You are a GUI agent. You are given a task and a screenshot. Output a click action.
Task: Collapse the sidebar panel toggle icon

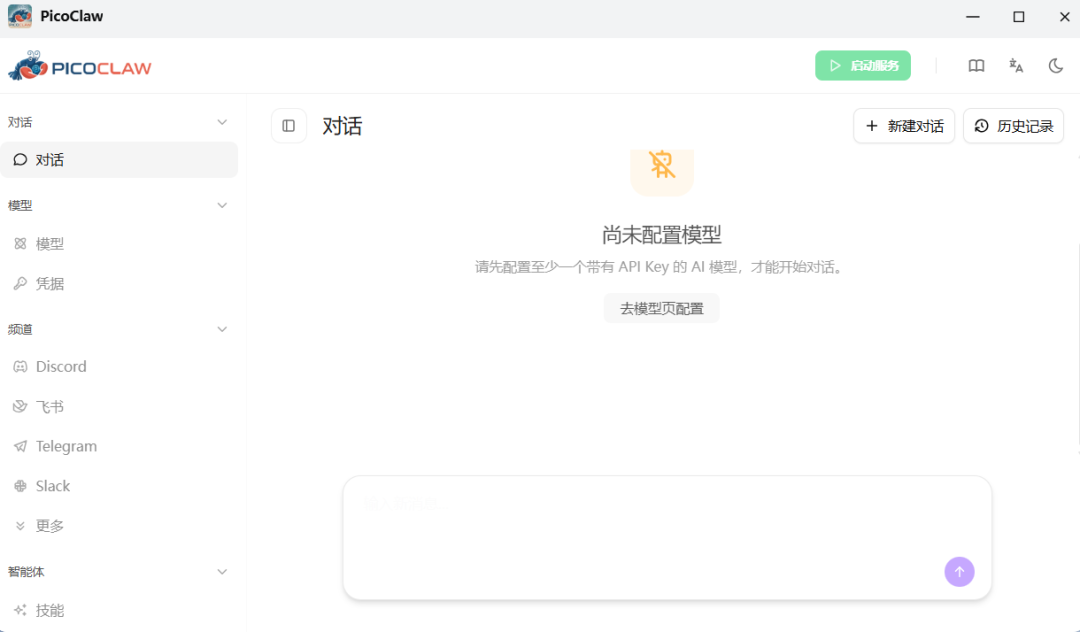[x=289, y=126]
